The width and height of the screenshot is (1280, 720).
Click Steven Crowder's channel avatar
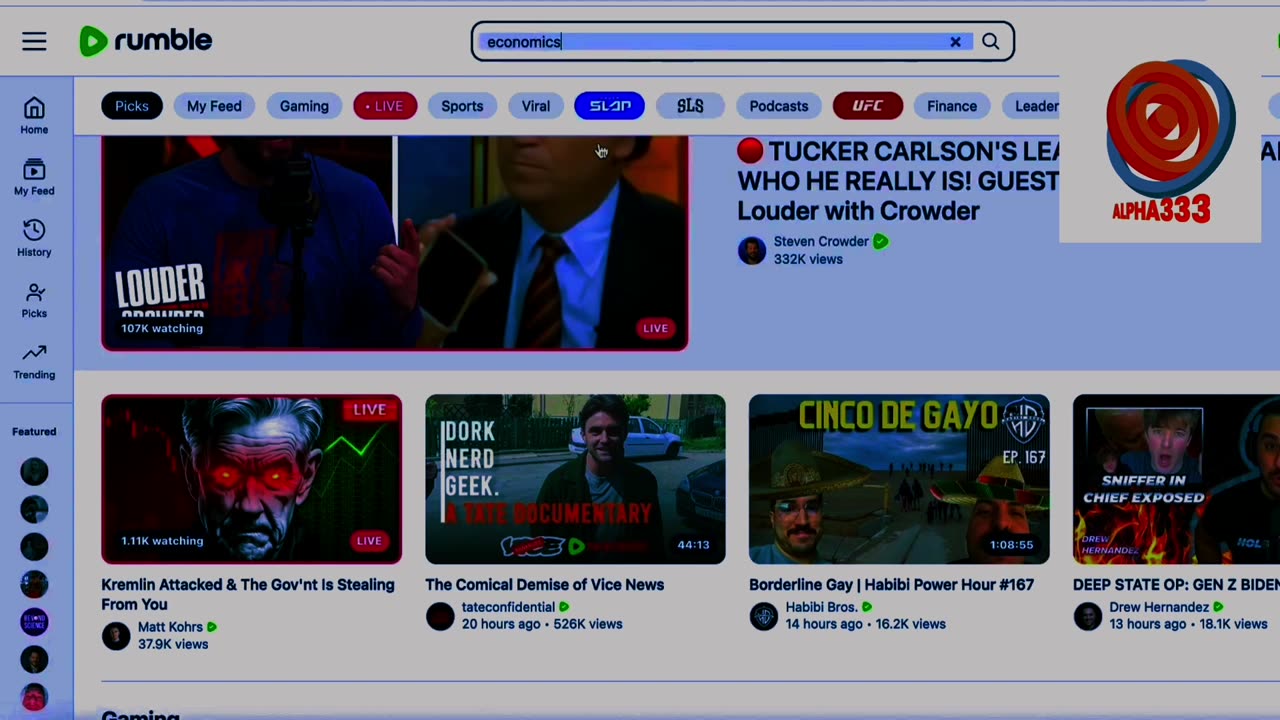[x=752, y=250]
